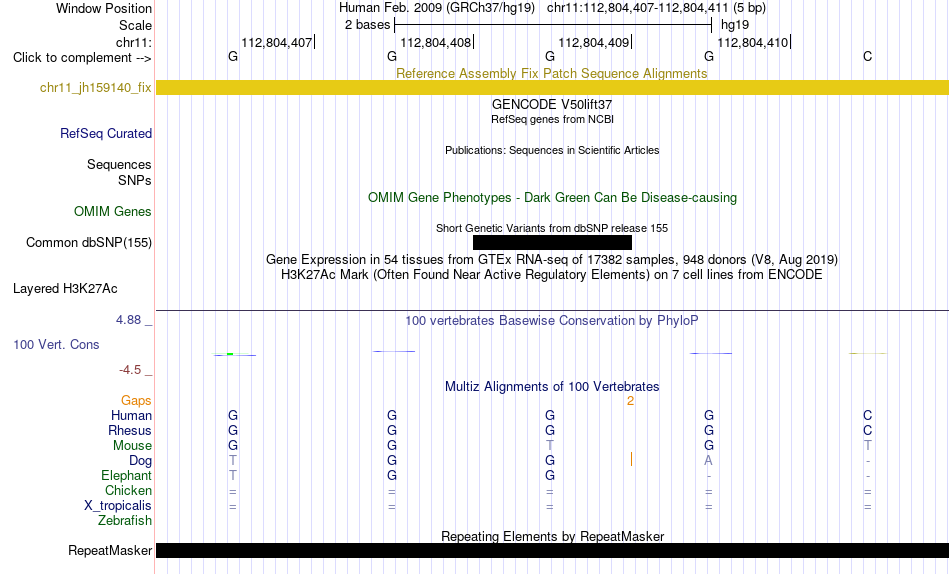
Task: Click the orange insertion bar in Dog row
Action: click(631, 459)
